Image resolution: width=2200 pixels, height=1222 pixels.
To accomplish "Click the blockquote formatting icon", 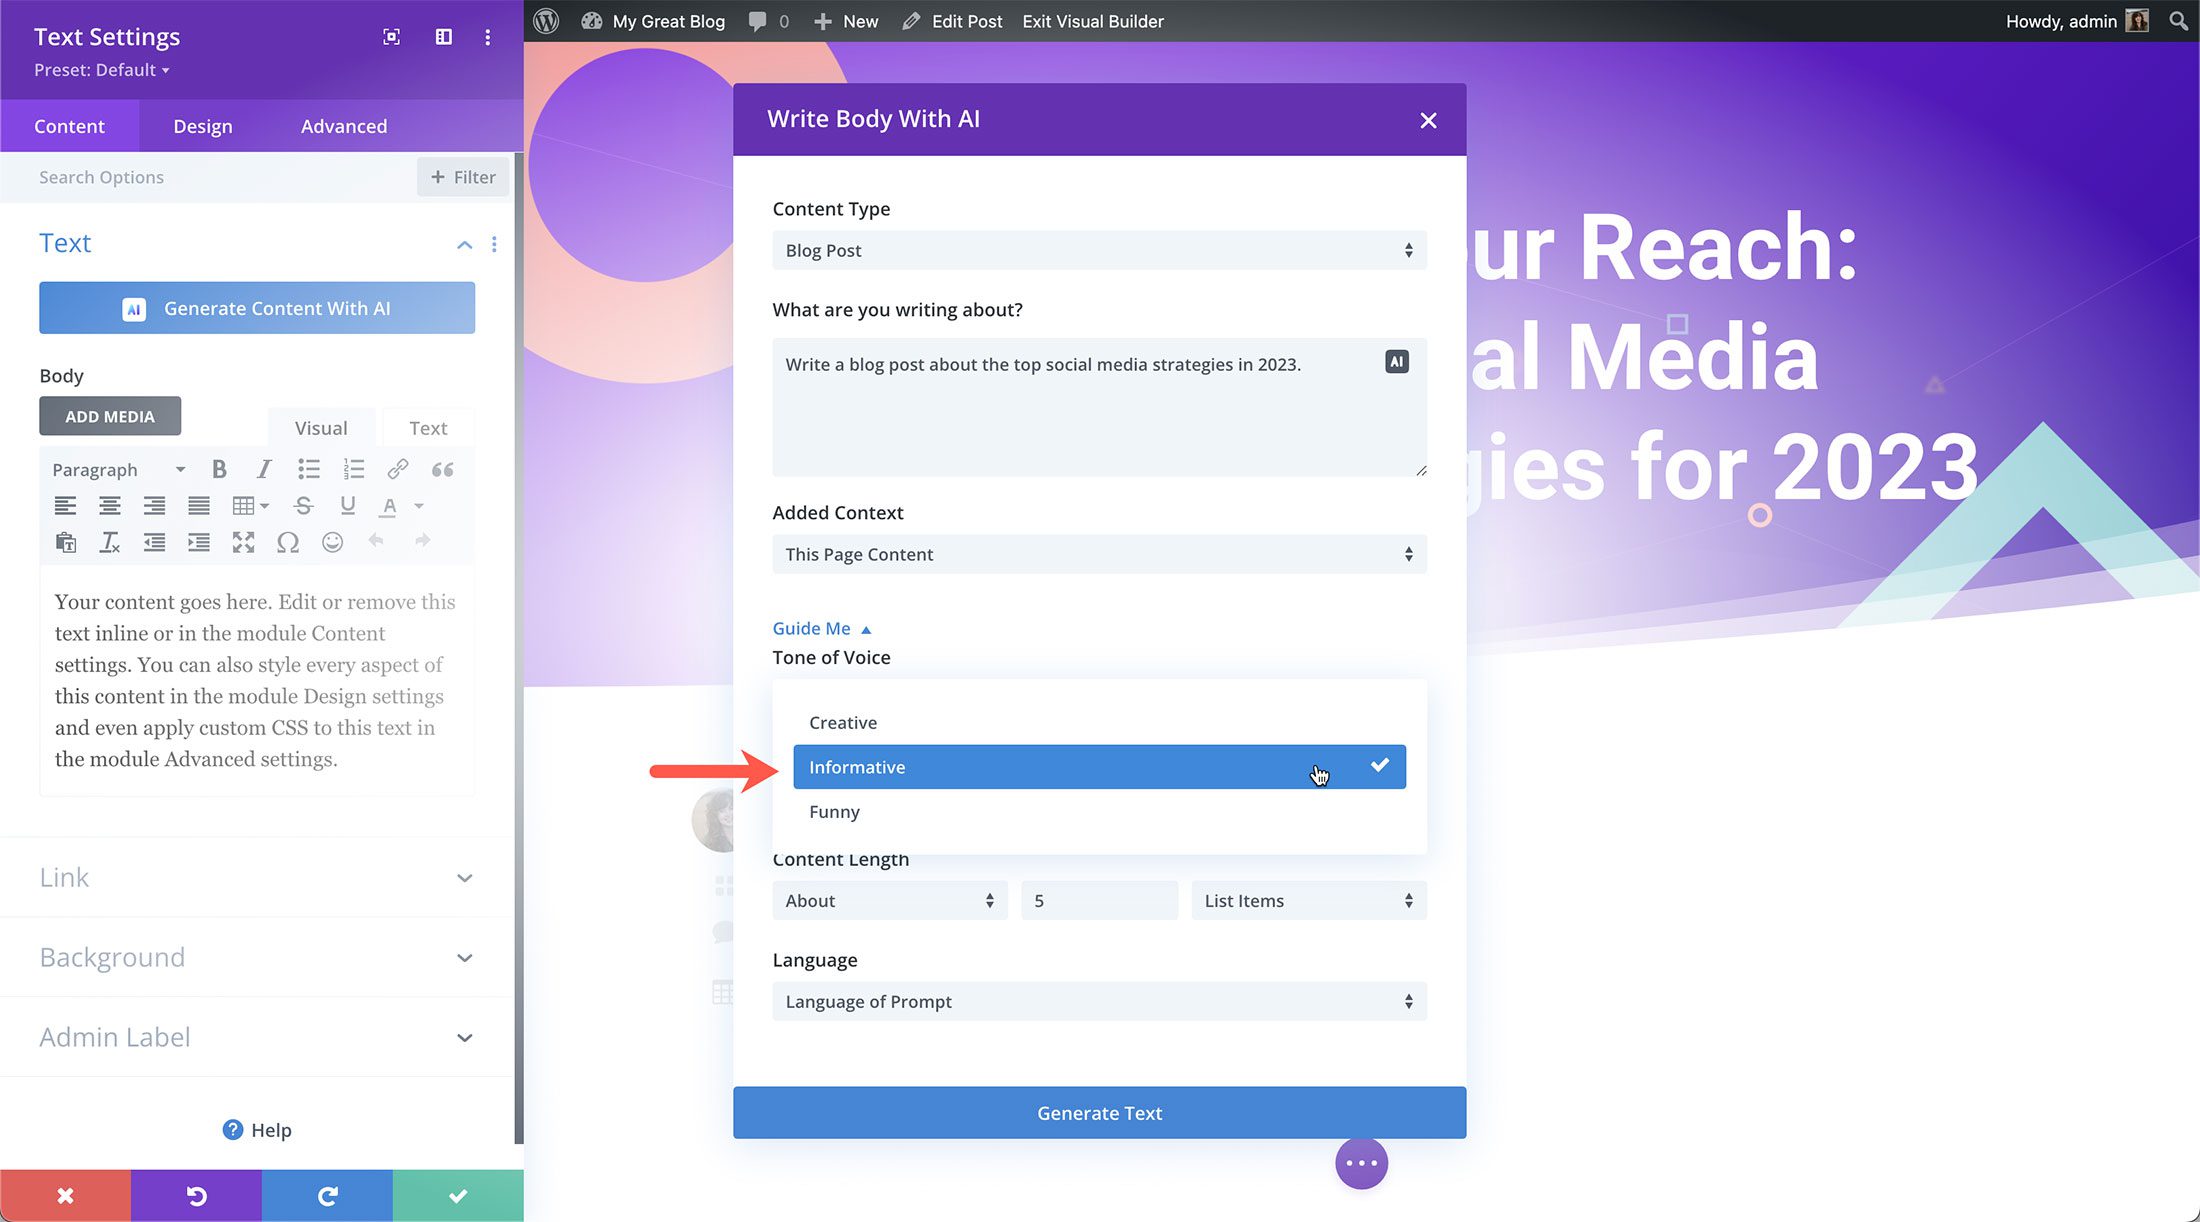I will point(442,470).
